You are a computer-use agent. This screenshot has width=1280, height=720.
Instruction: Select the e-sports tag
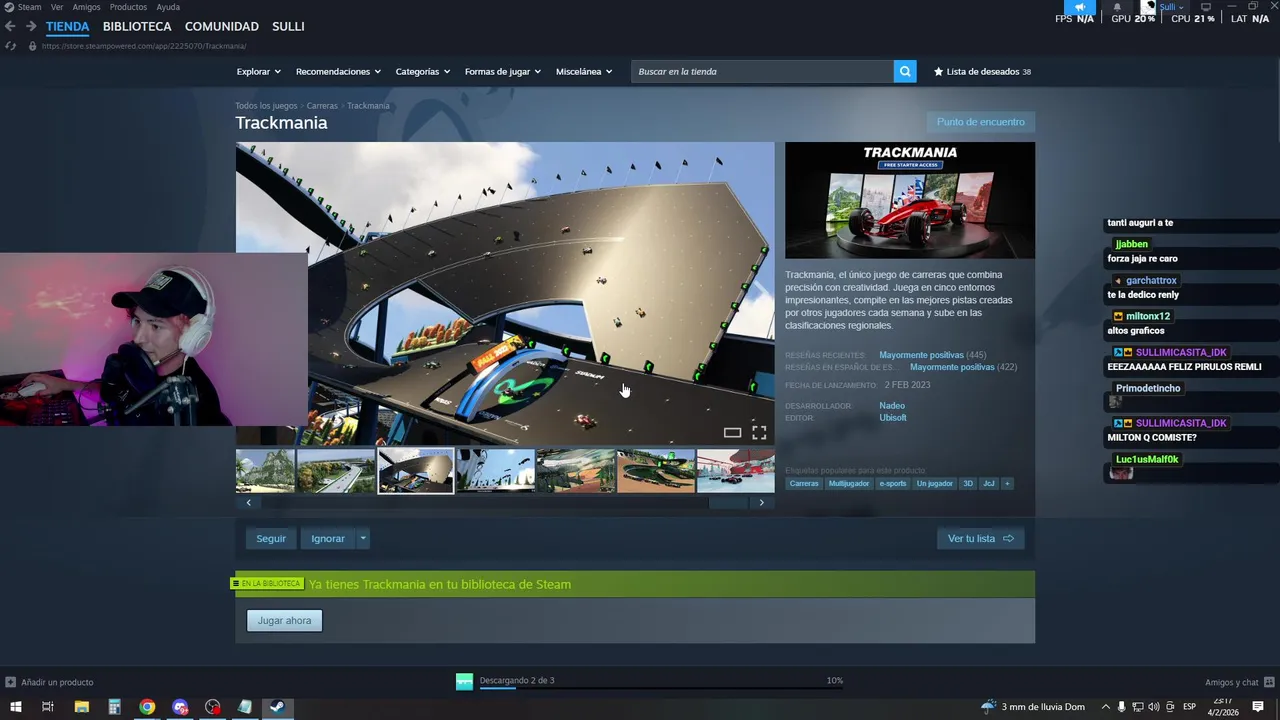click(893, 483)
